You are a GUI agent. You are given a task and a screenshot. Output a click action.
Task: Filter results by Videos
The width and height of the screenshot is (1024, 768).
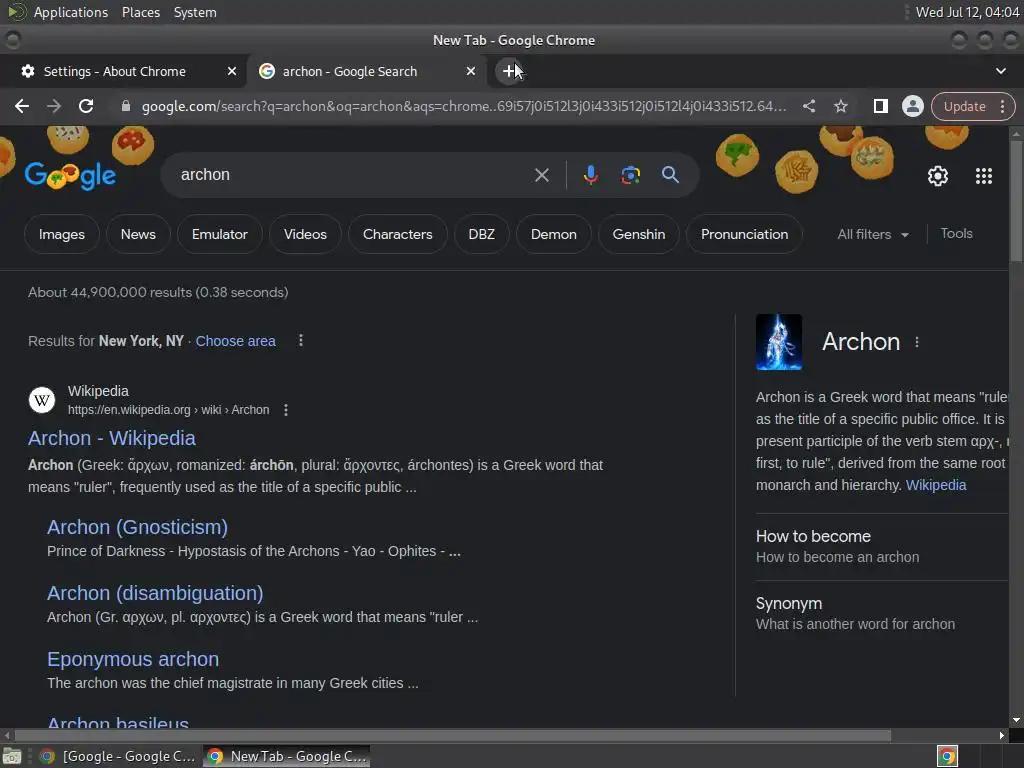(305, 234)
